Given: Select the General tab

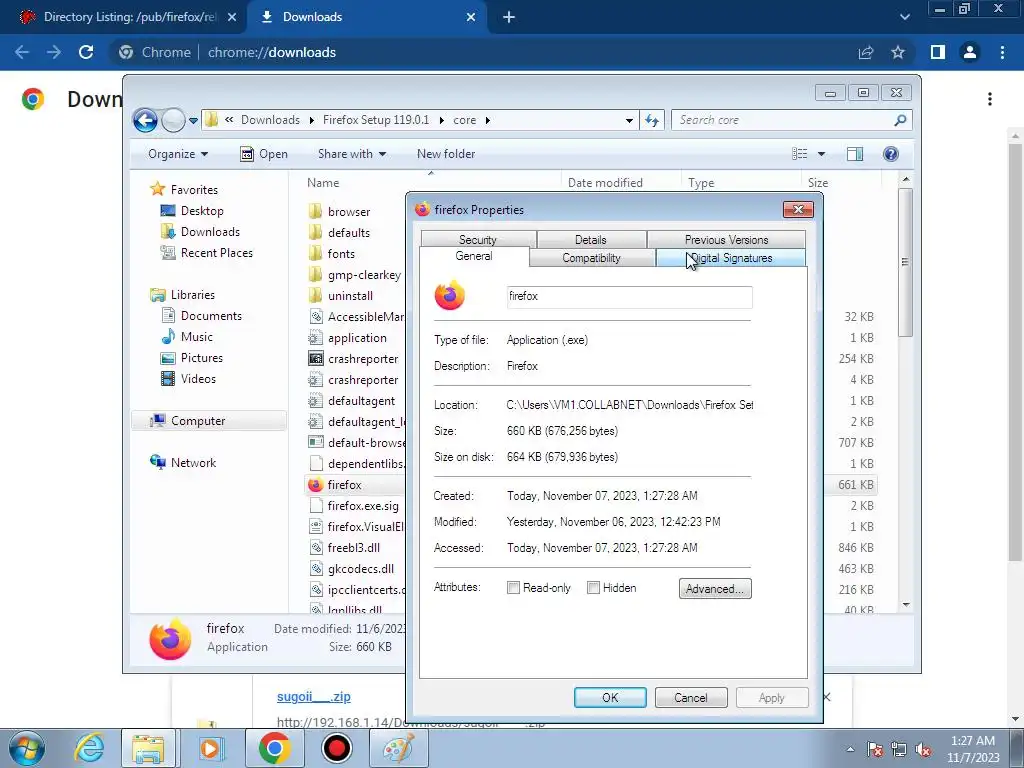Looking at the screenshot, I should tap(473, 256).
